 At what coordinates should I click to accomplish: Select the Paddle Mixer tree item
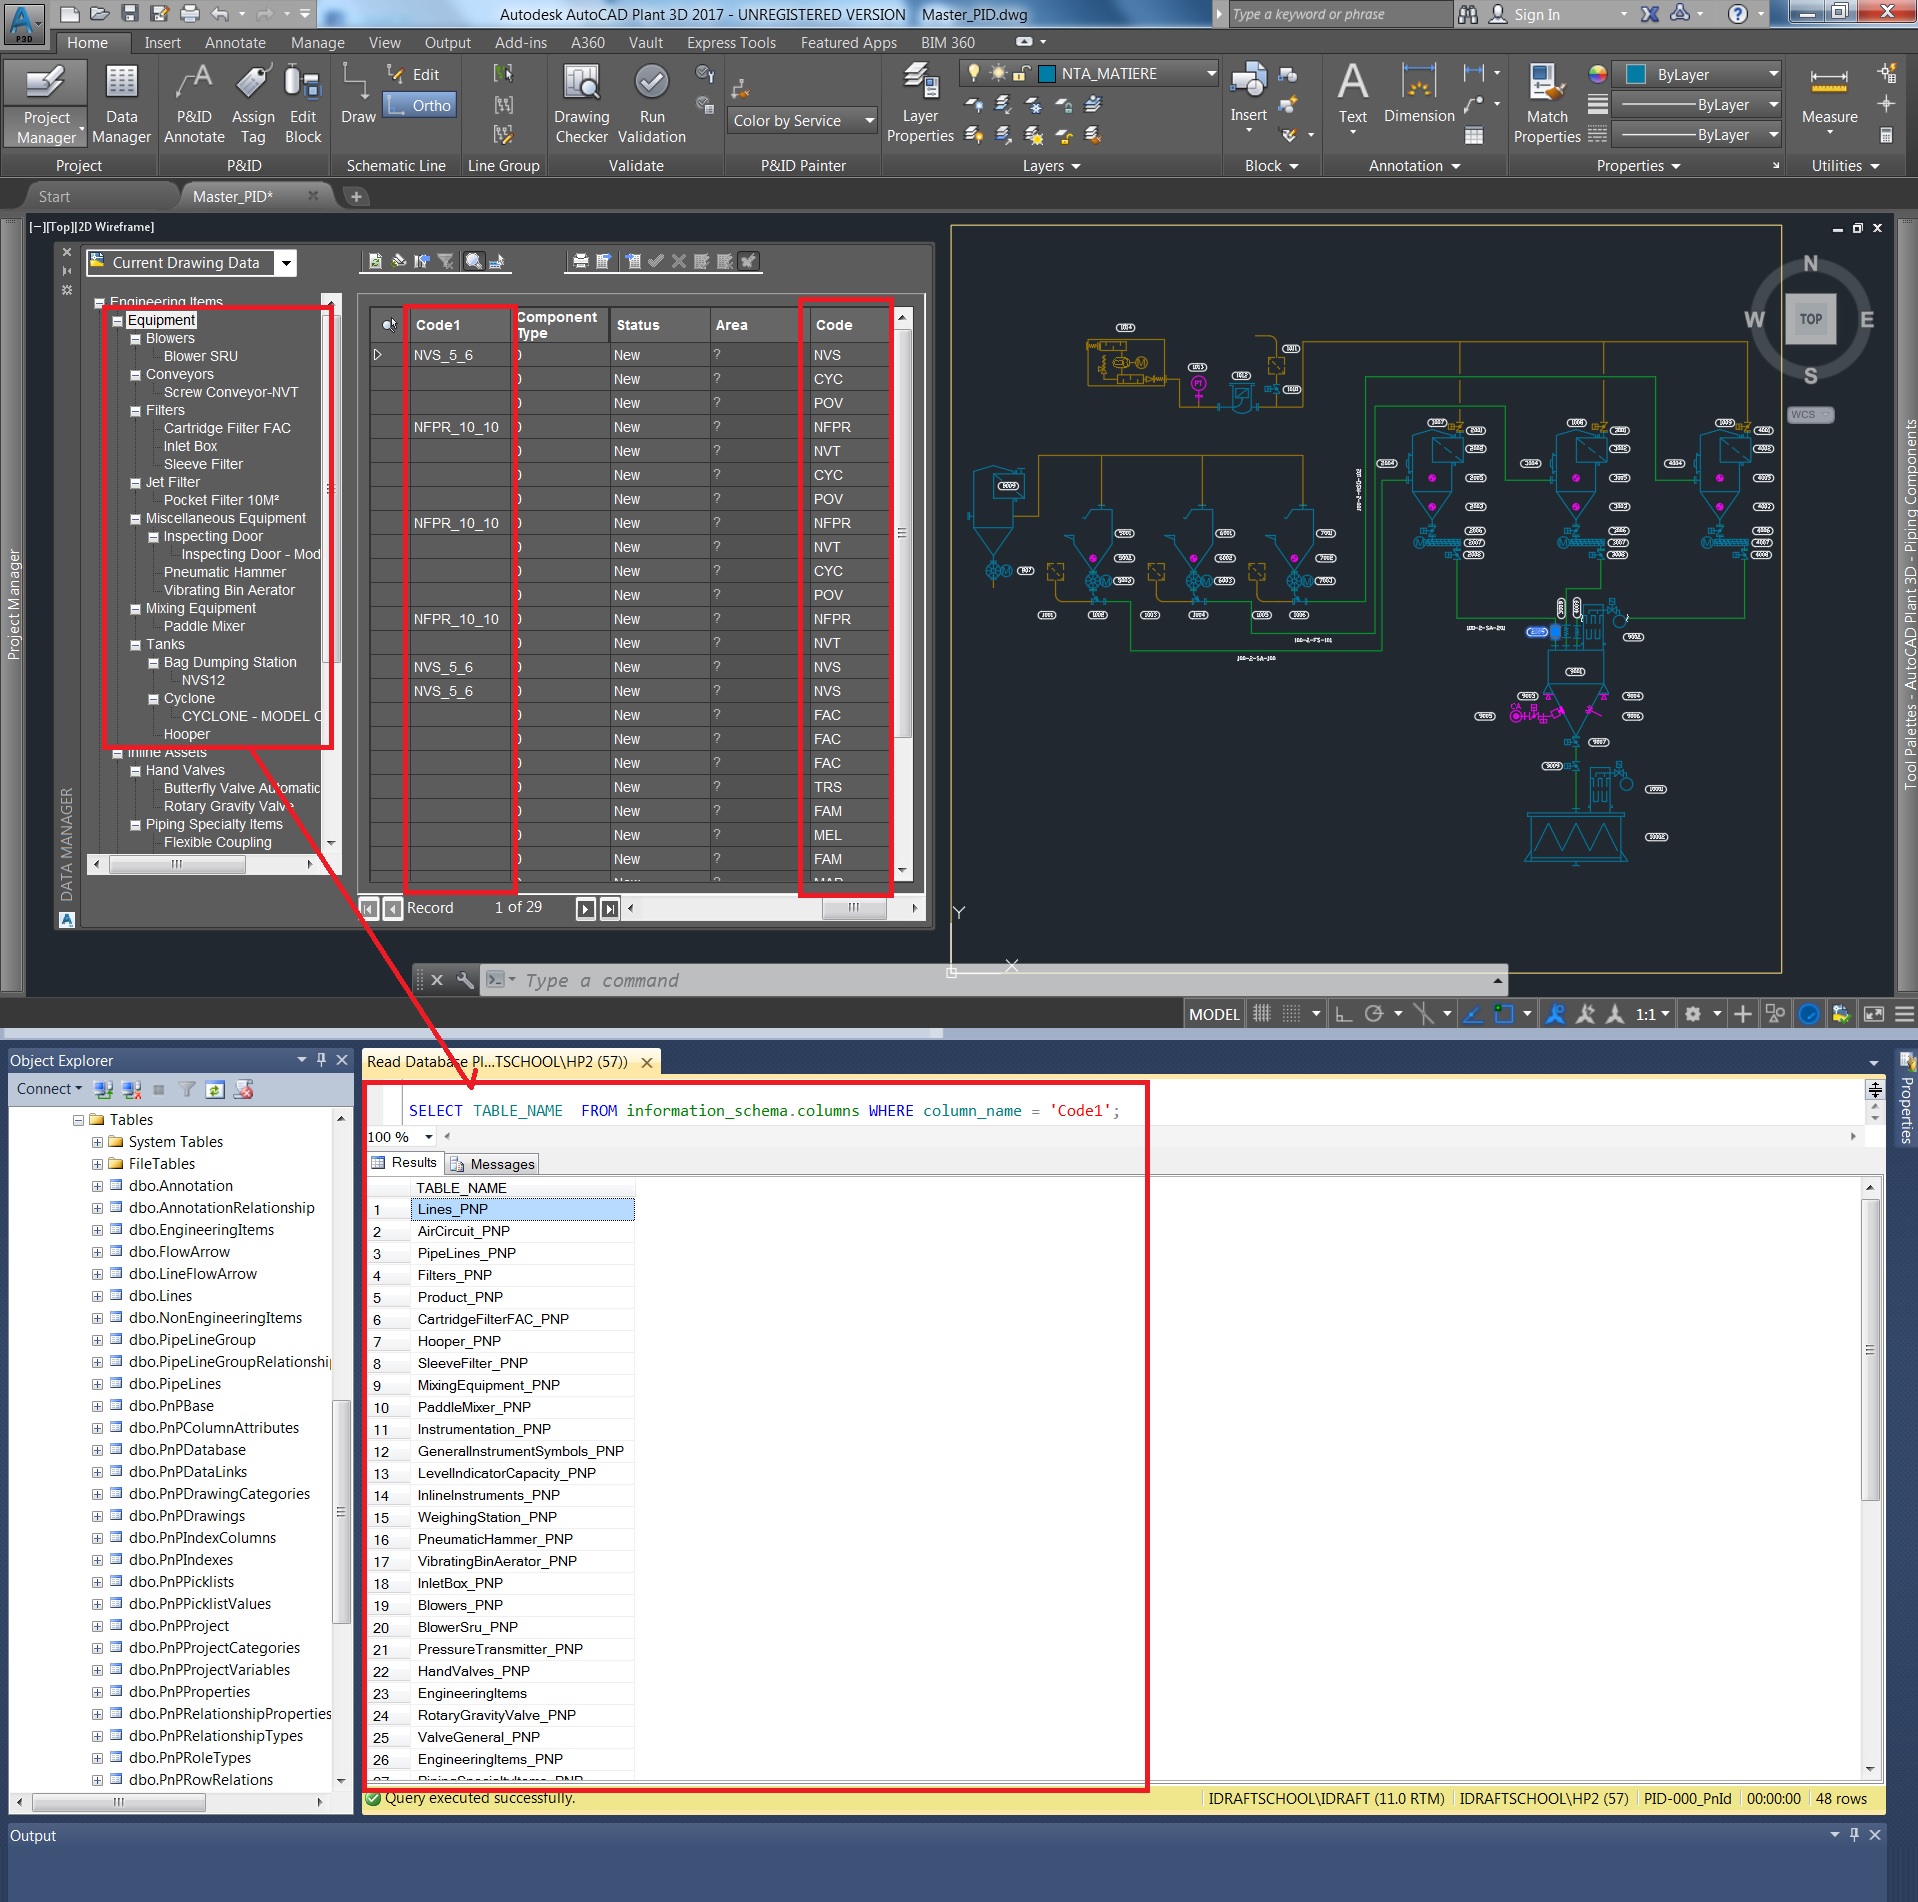tap(204, 626)
